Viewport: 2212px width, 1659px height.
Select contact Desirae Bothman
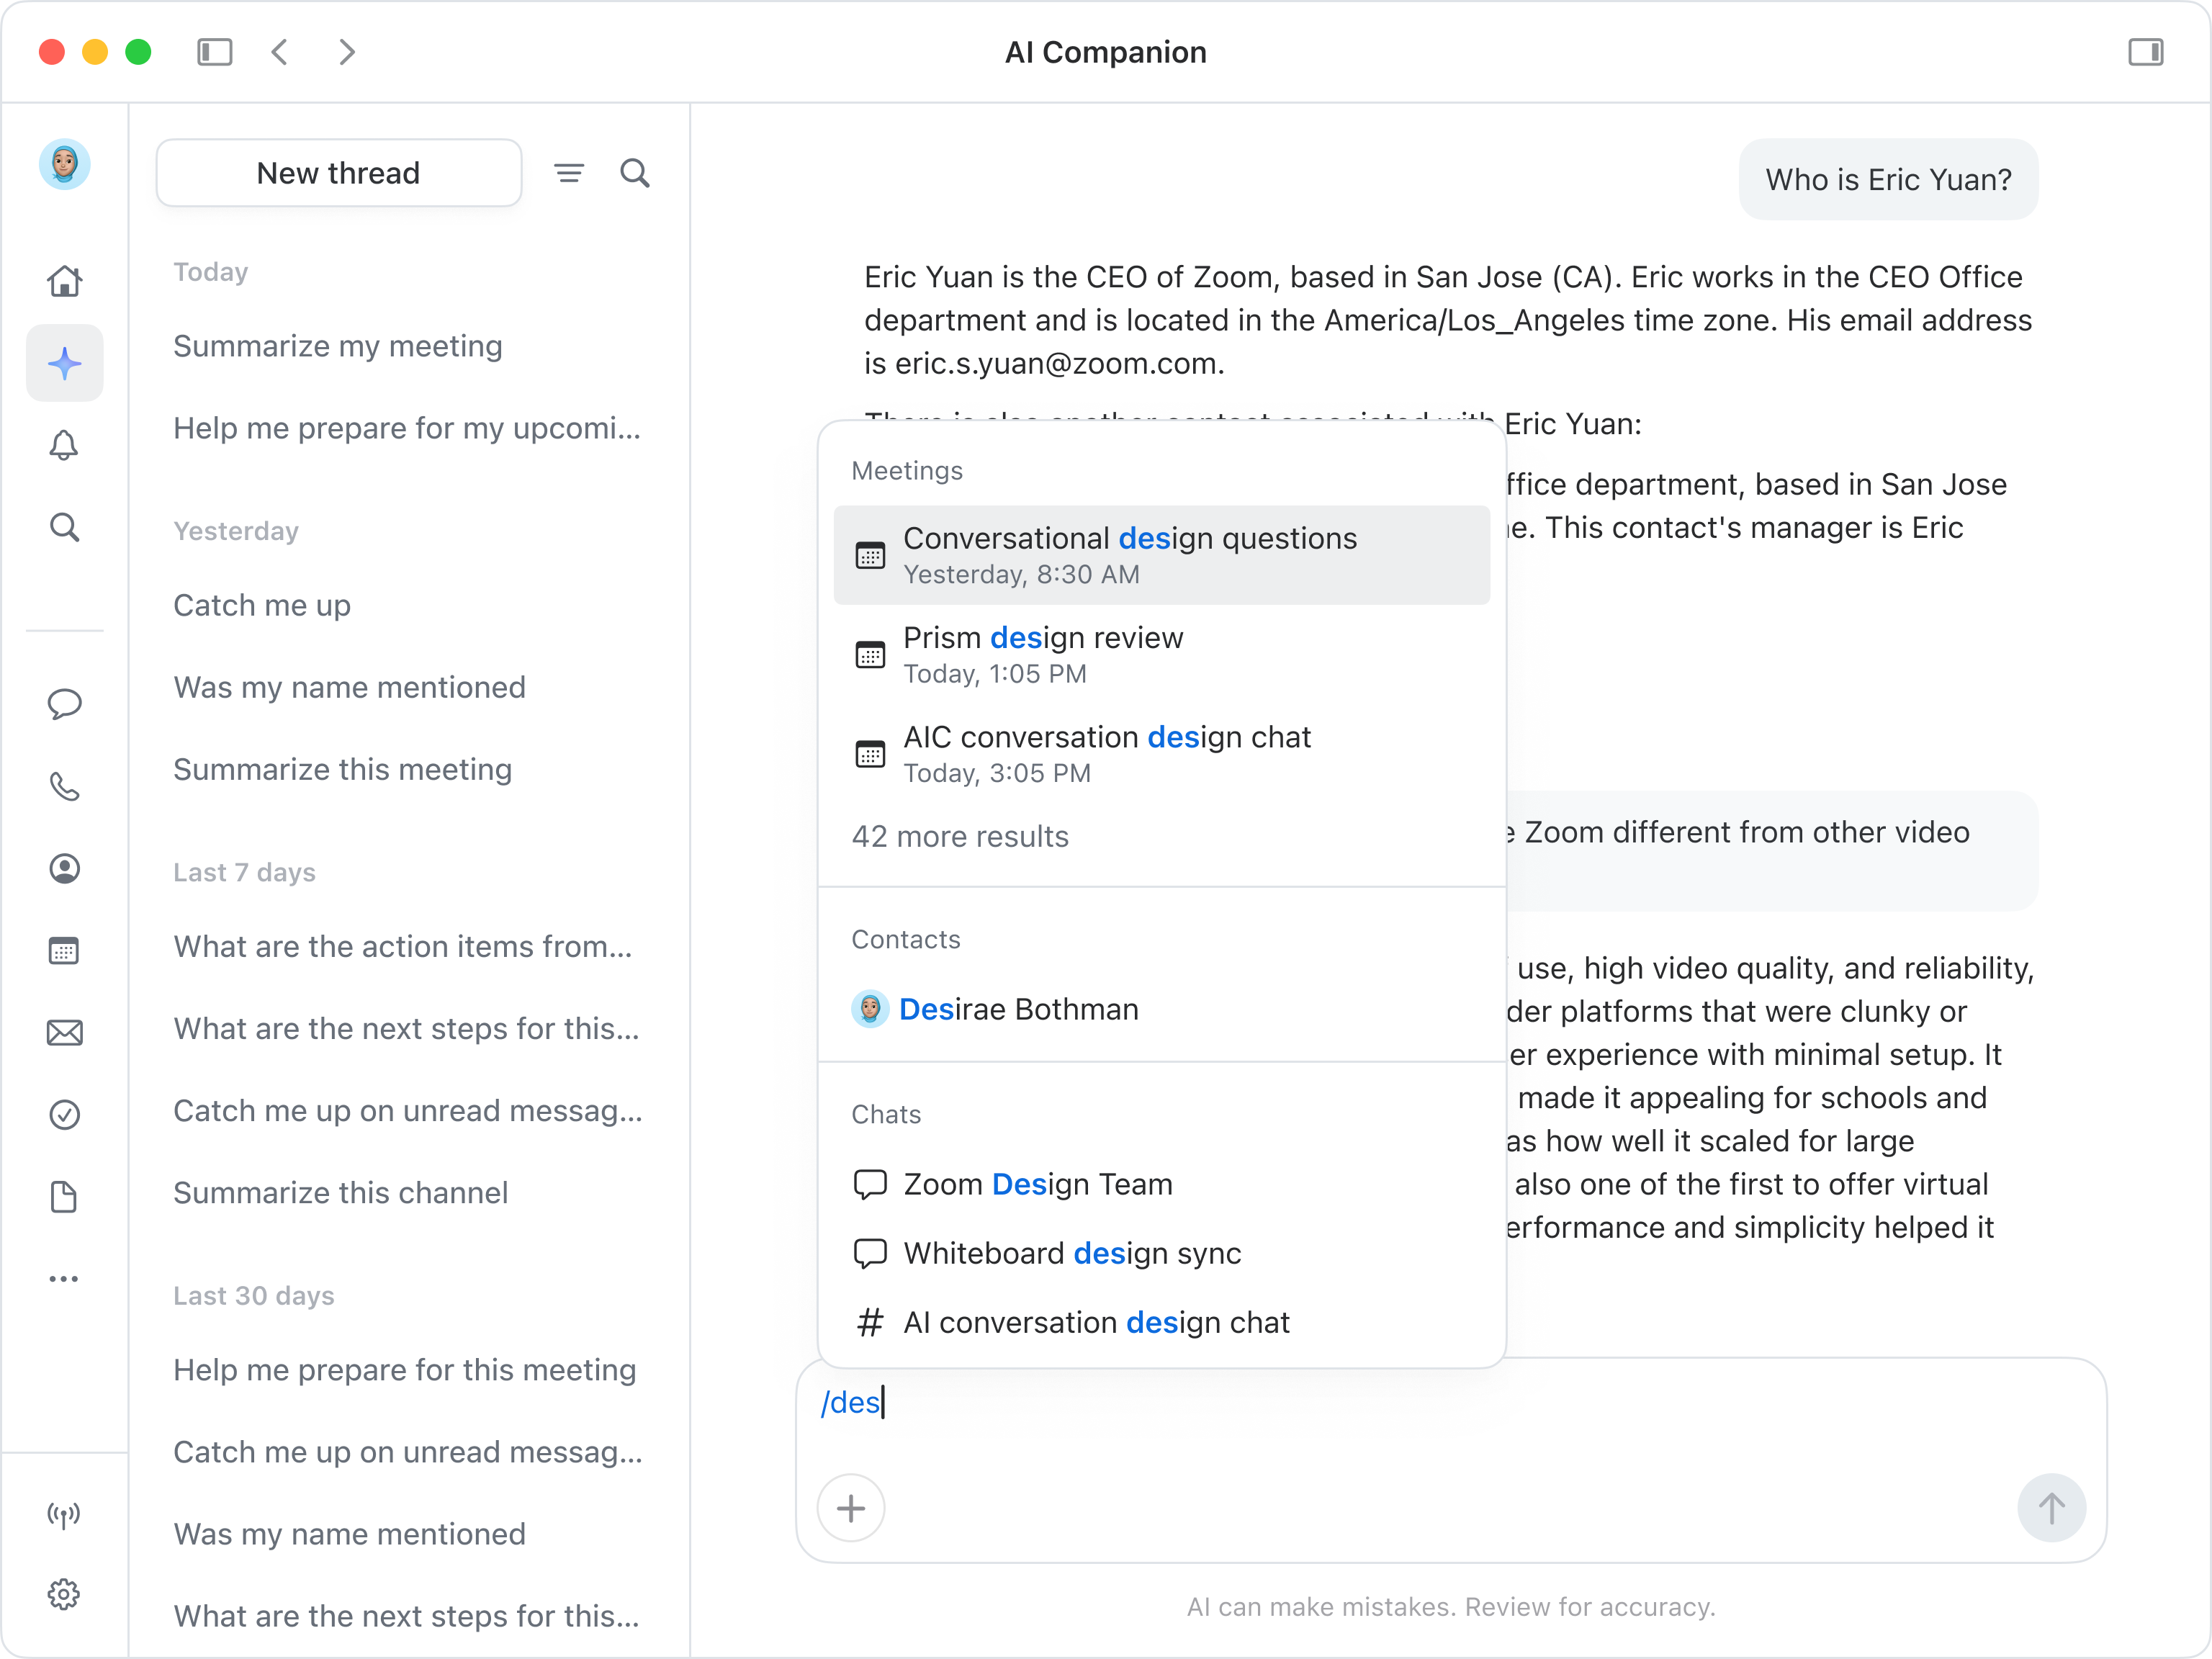point(1019,1008)
